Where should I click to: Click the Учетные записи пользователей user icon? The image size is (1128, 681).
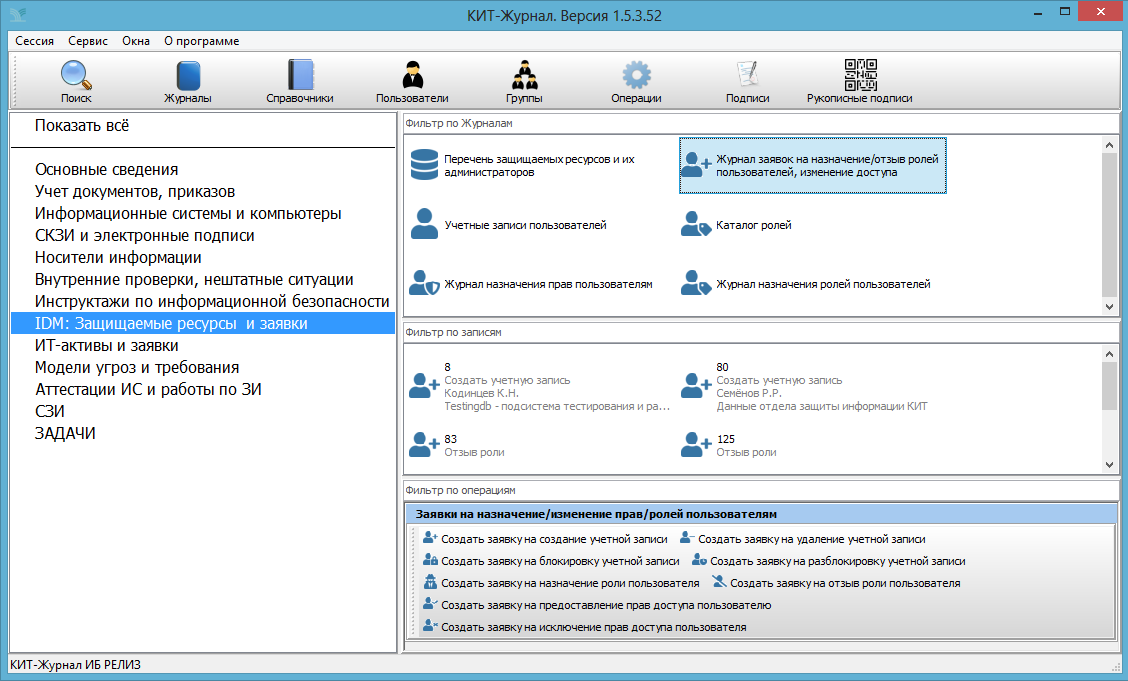424,224
